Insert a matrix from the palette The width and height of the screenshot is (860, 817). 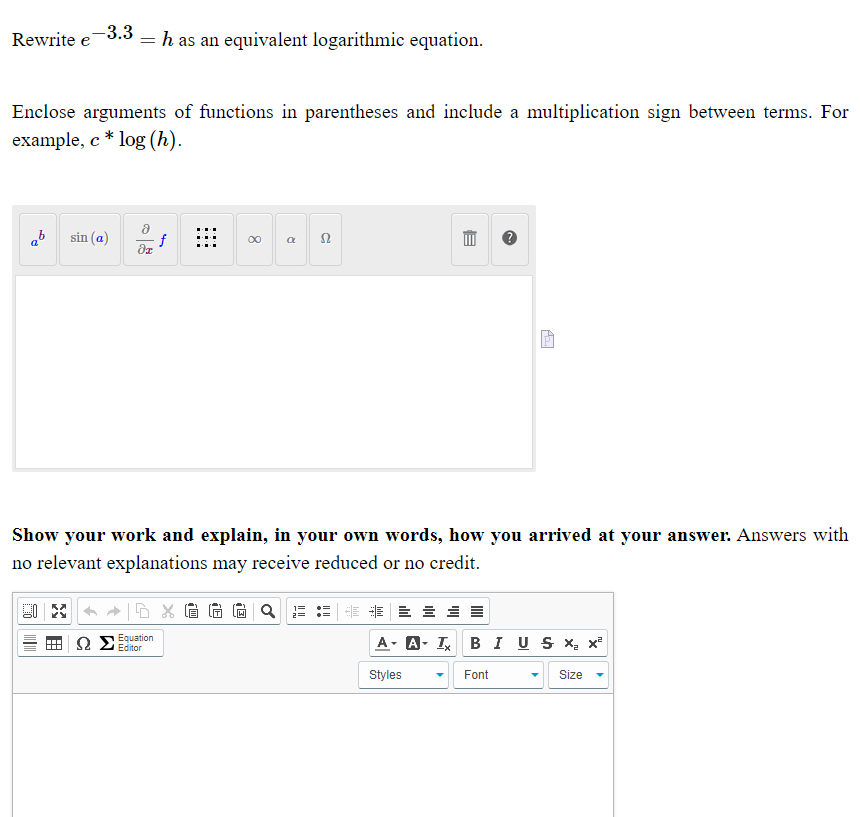click(206, 239)
